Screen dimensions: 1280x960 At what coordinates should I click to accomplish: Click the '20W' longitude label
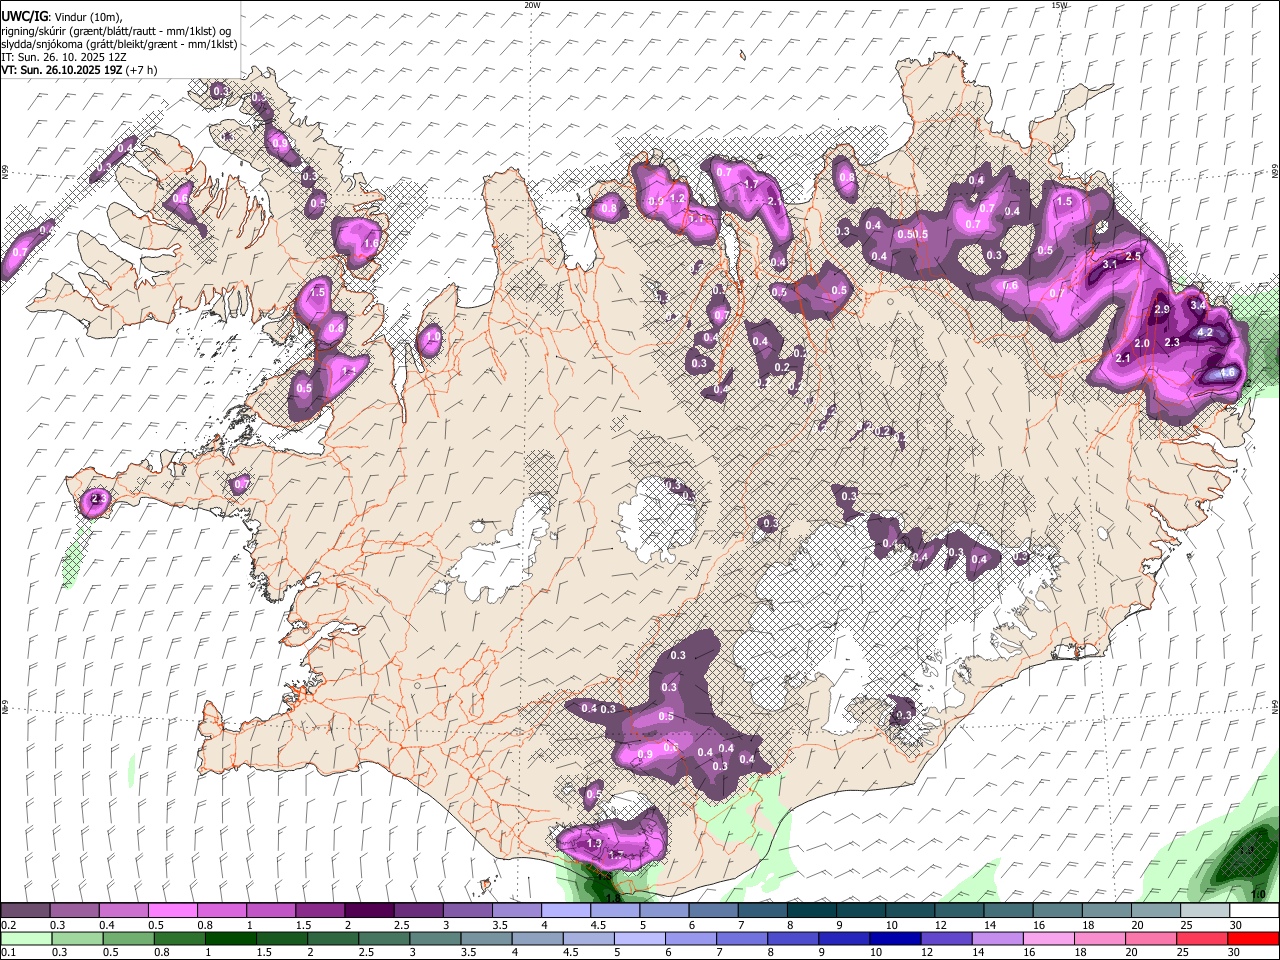(x=532, y=5)
